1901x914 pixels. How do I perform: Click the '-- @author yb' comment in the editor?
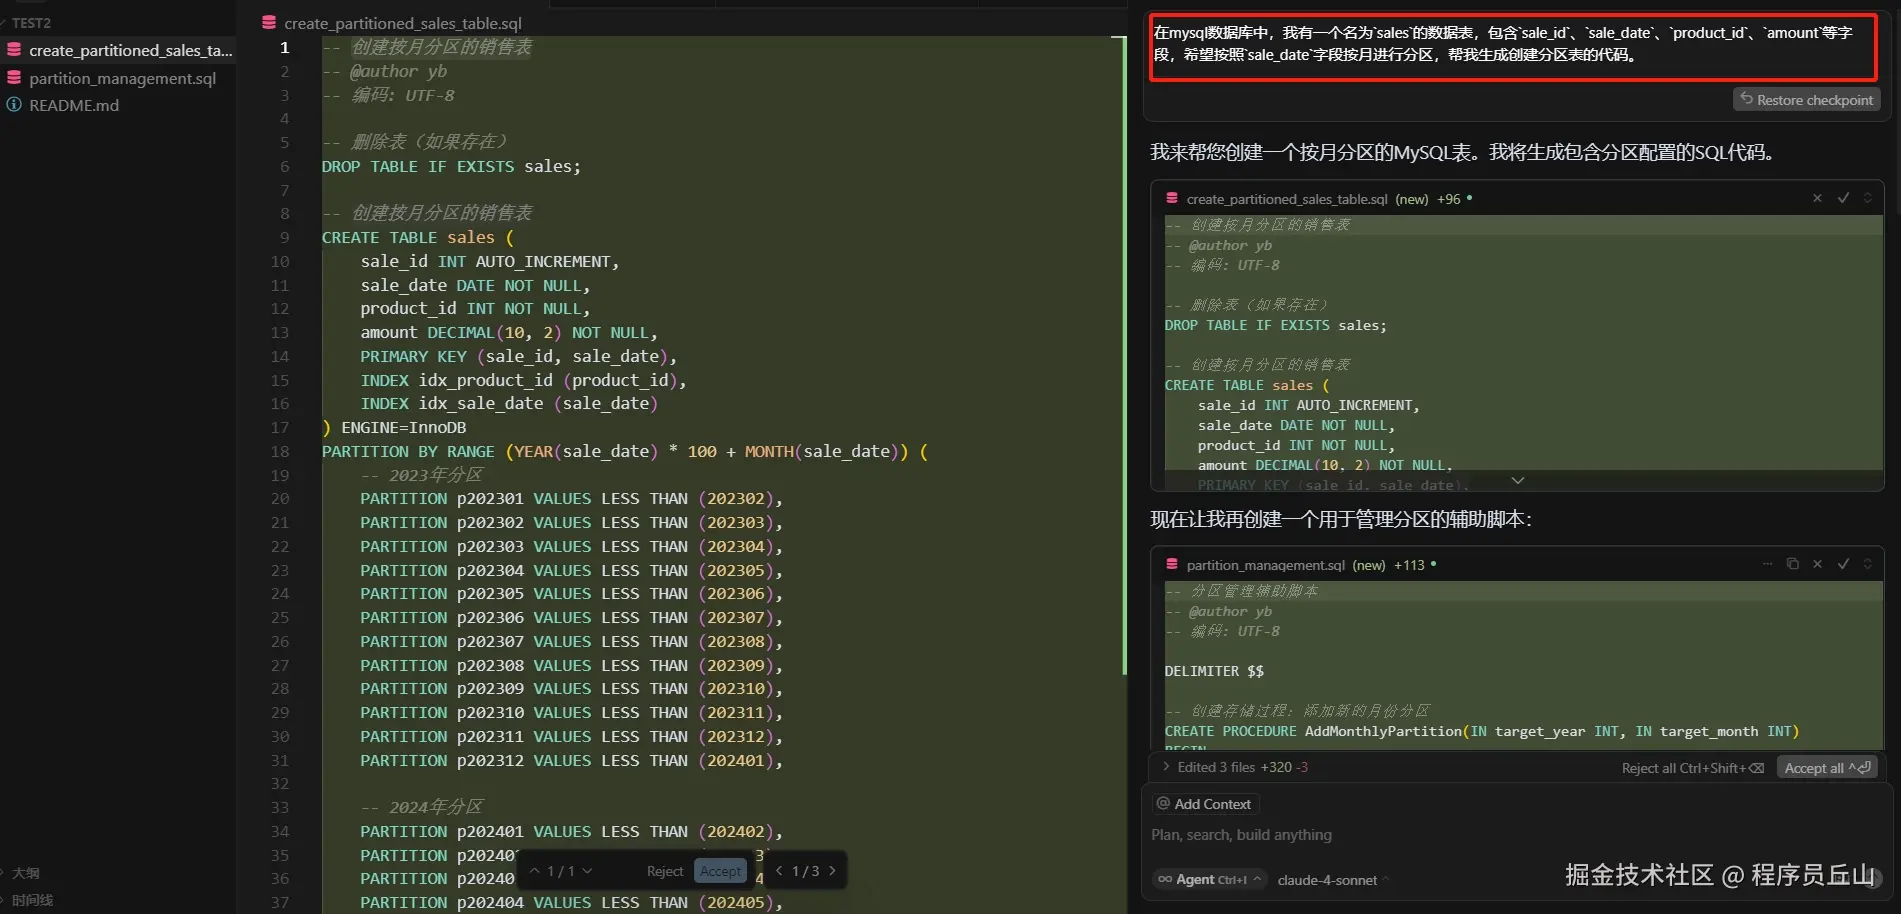(384, 71)
